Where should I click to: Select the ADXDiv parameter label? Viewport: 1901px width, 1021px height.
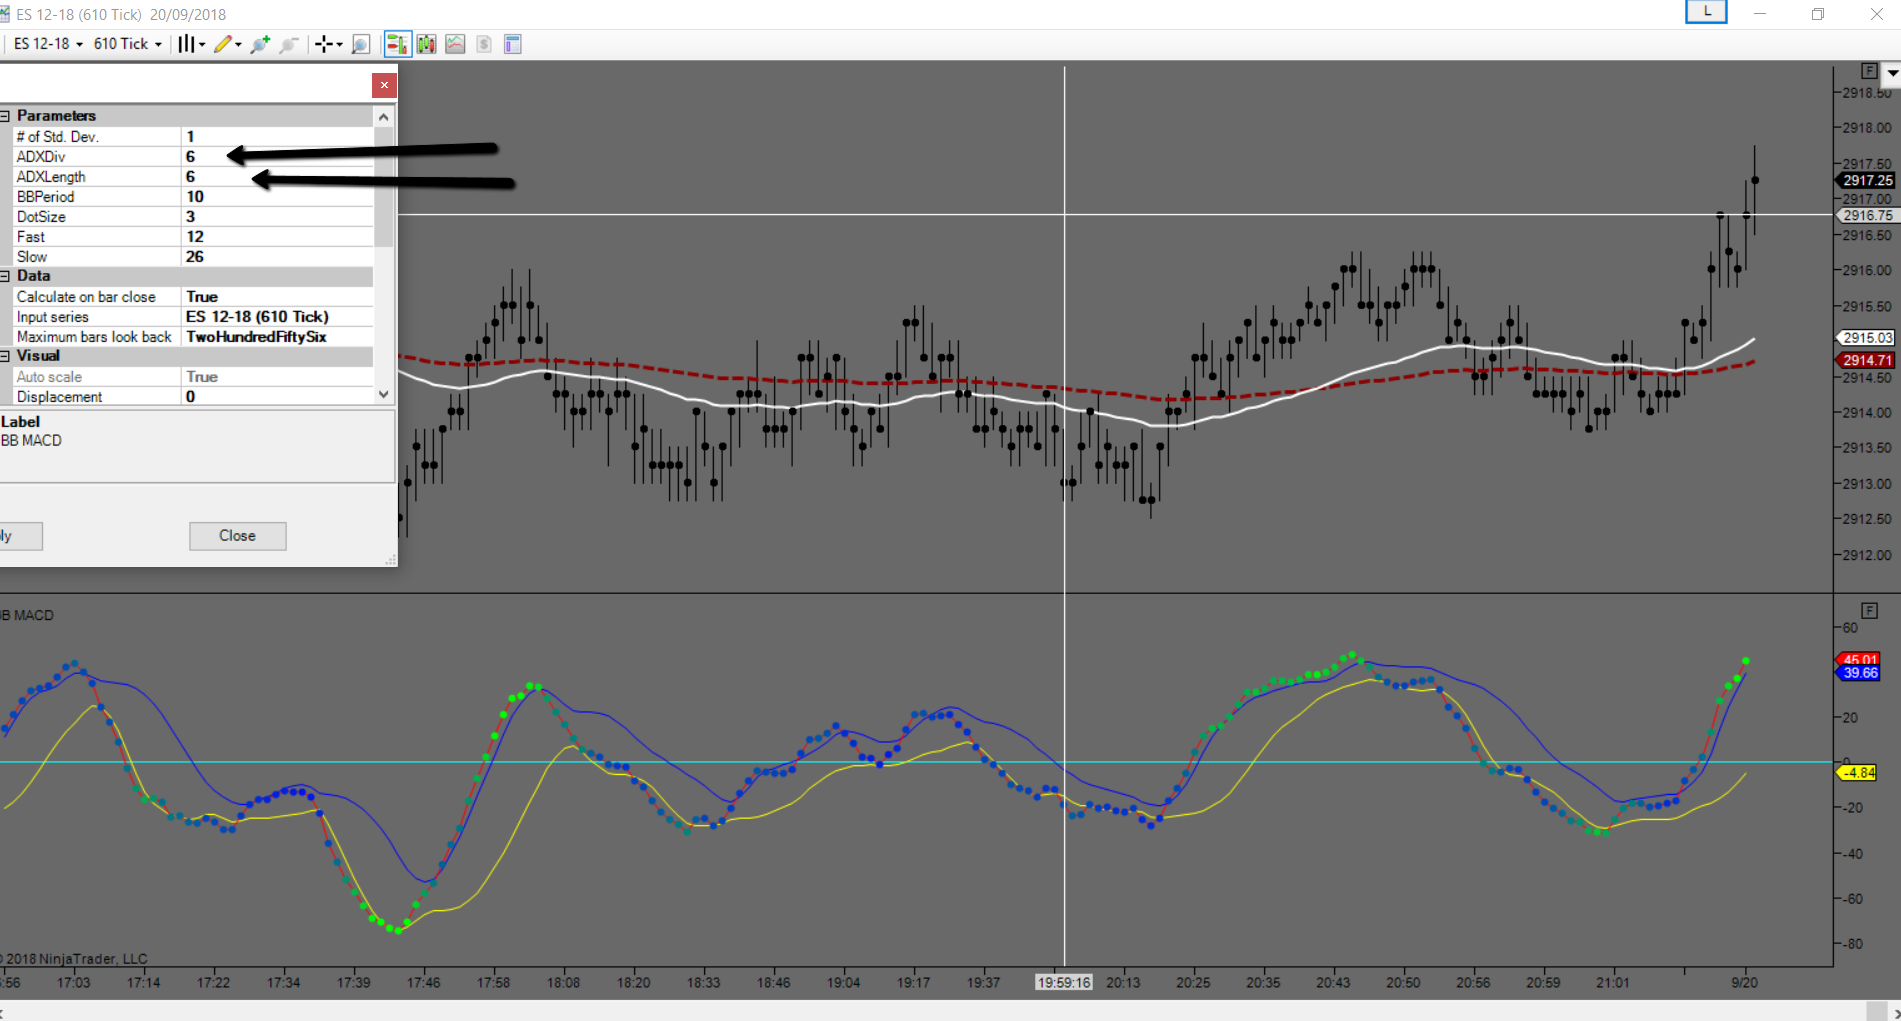coord(41,156)
